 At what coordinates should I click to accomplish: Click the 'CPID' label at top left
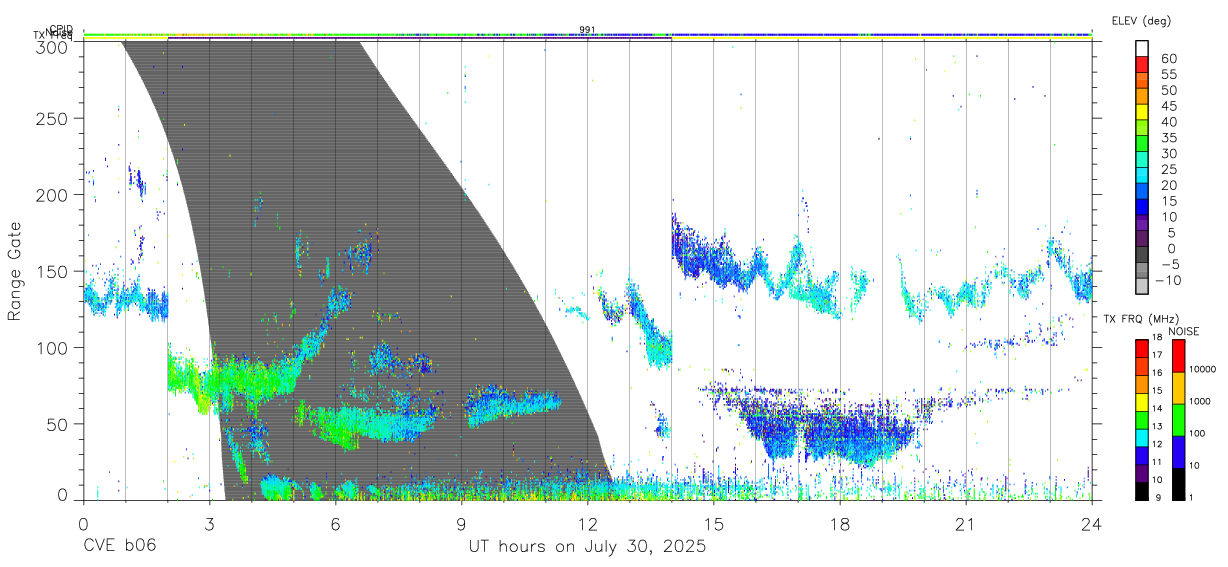(x=62, y=30)
